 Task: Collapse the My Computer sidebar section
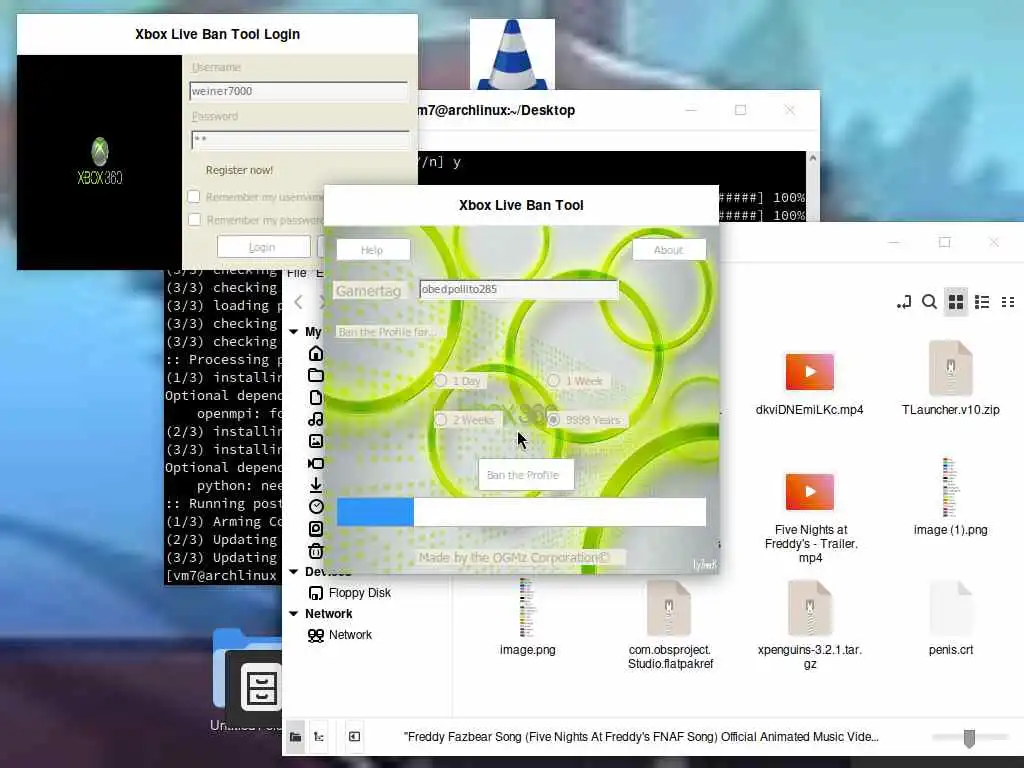click(x=294, y=332)
